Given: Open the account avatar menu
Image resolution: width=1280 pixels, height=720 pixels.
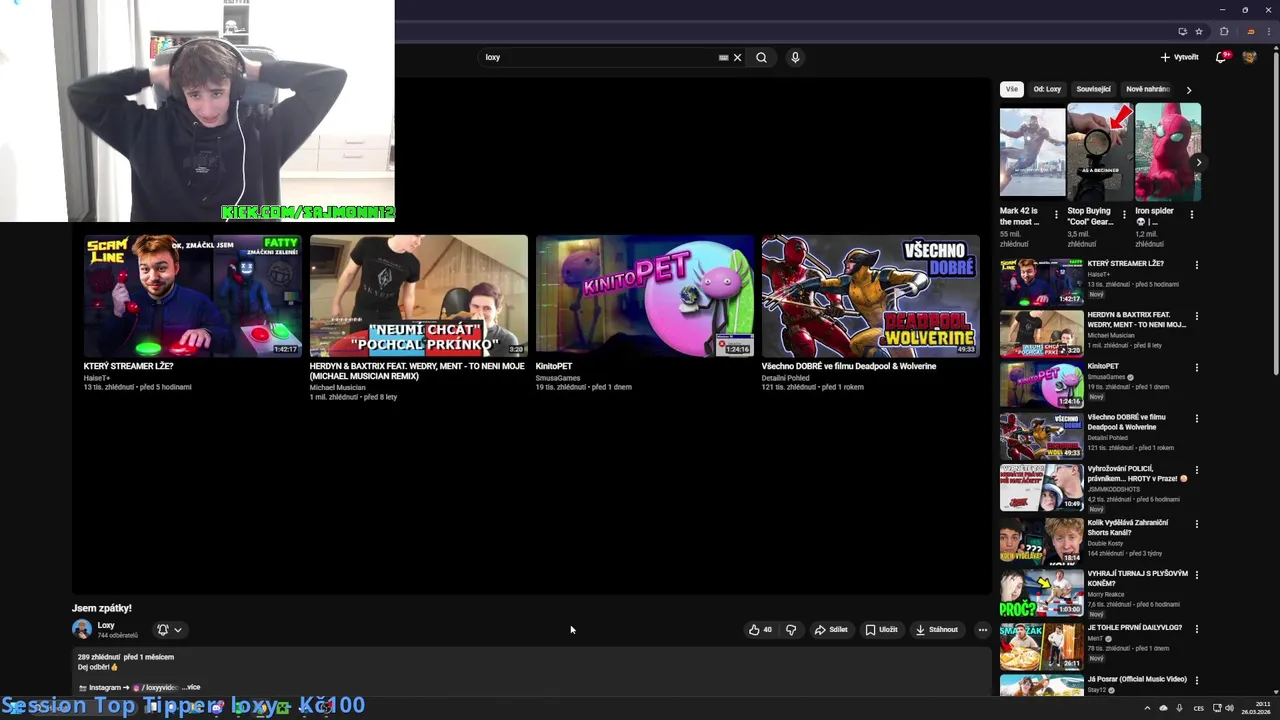Looking at the screenshot, I should (x=1249, y=57).
